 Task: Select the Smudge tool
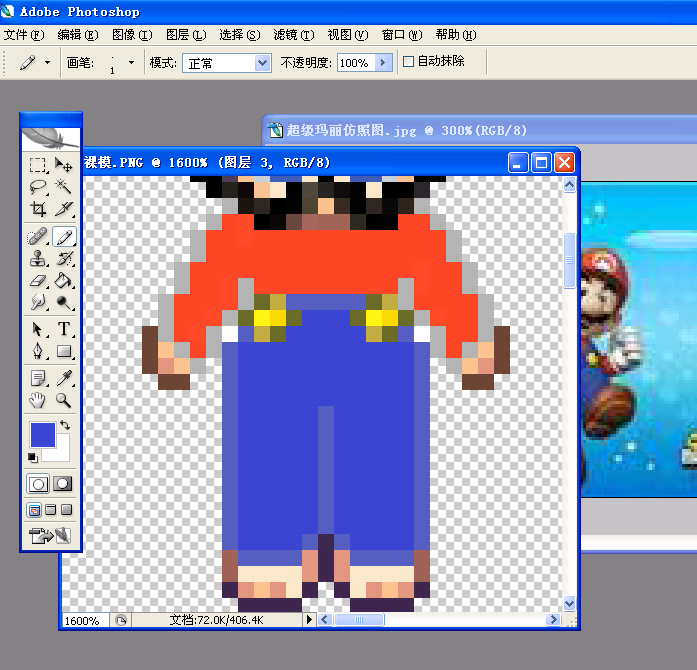point(38,302)
